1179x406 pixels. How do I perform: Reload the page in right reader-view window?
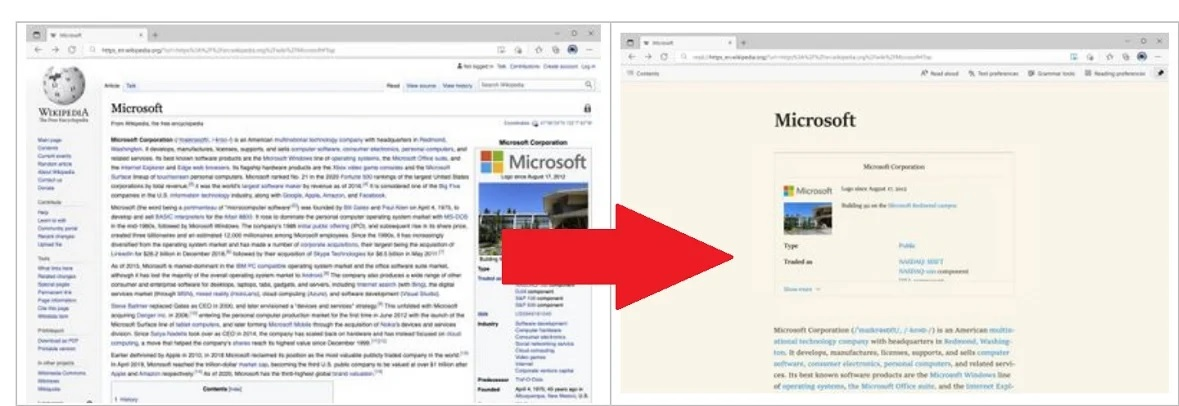tap(665, 56)
